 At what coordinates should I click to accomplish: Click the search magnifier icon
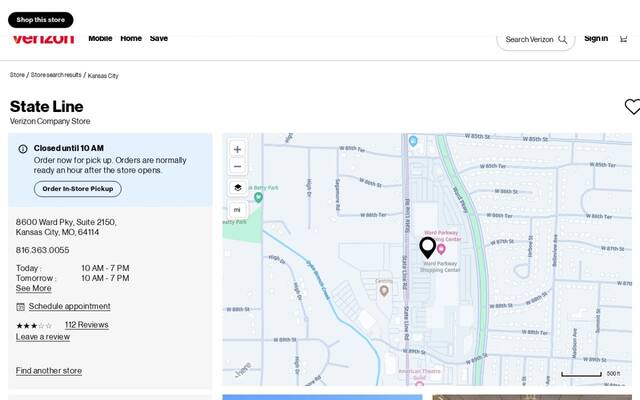pos(562,40)
